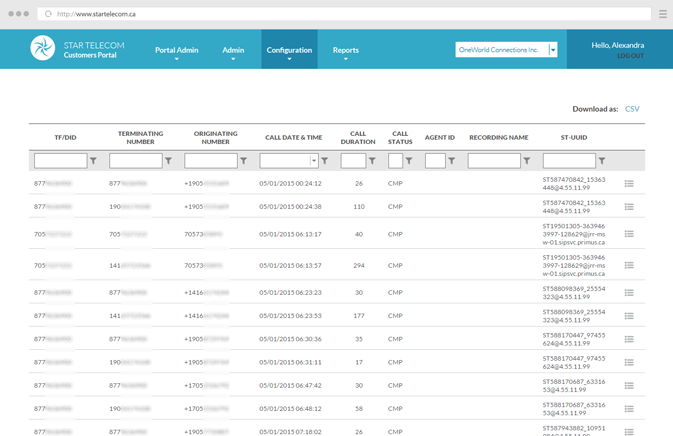
Task: Click the Hello, Alexandra greeting
Action: (x=618, y=45)
